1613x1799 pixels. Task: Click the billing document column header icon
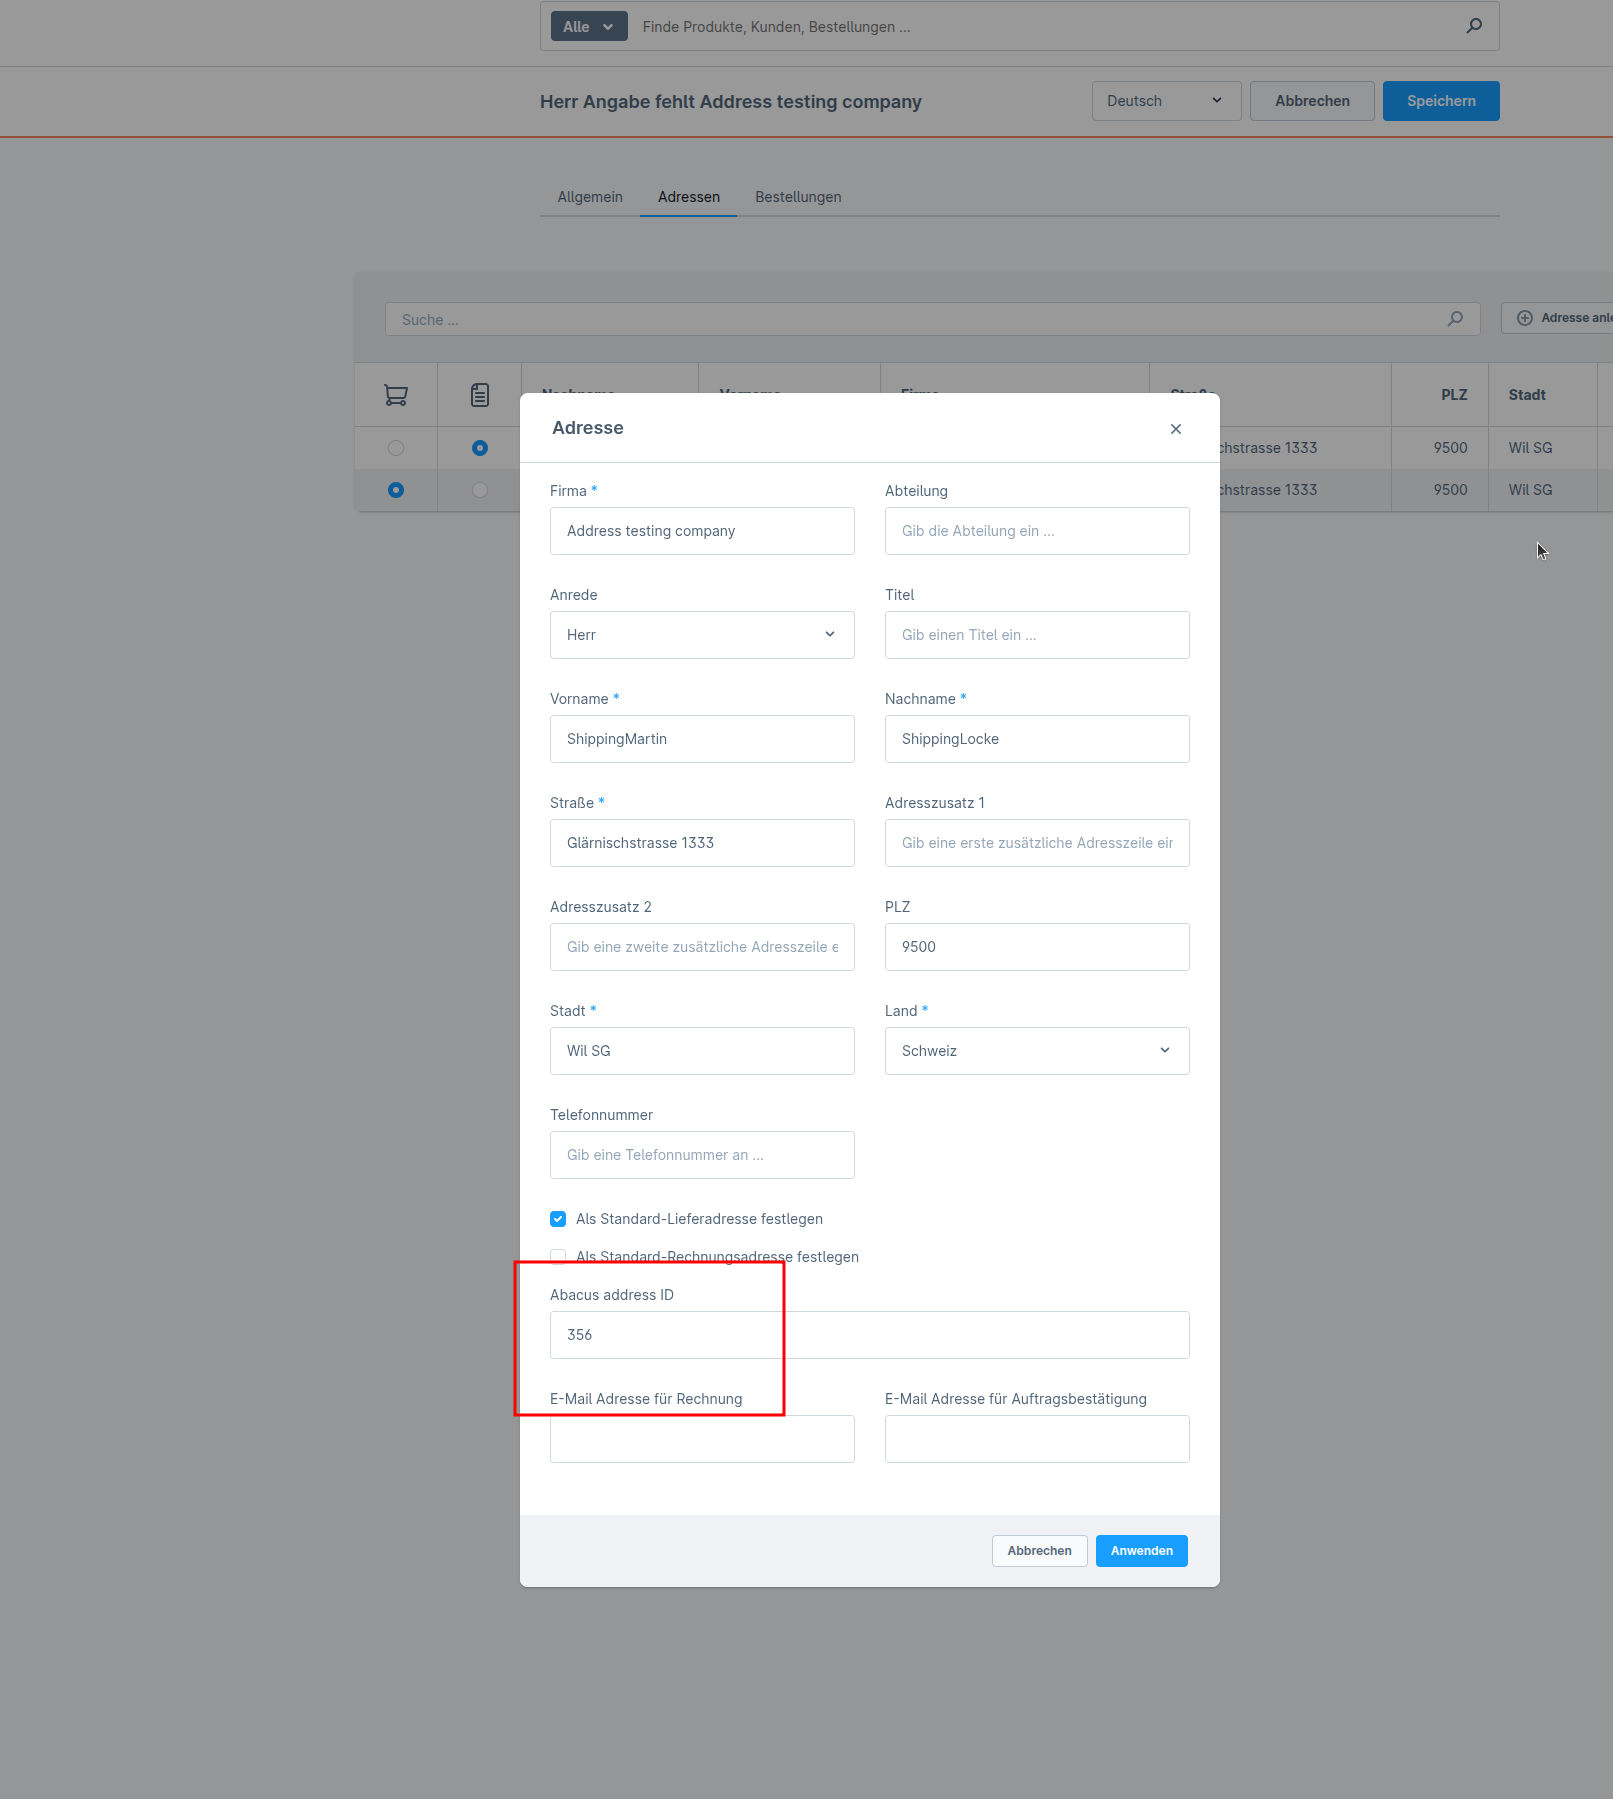click(x=479, y=394)
